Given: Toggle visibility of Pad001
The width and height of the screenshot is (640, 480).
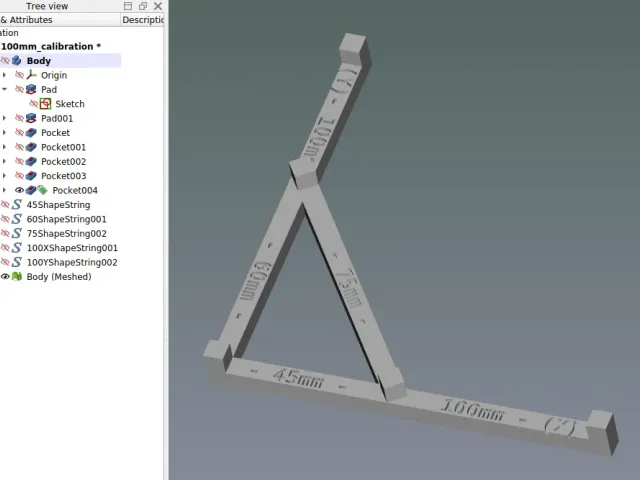Looking at the screenshot, I should pyautogui.click(x=19, y=118).
